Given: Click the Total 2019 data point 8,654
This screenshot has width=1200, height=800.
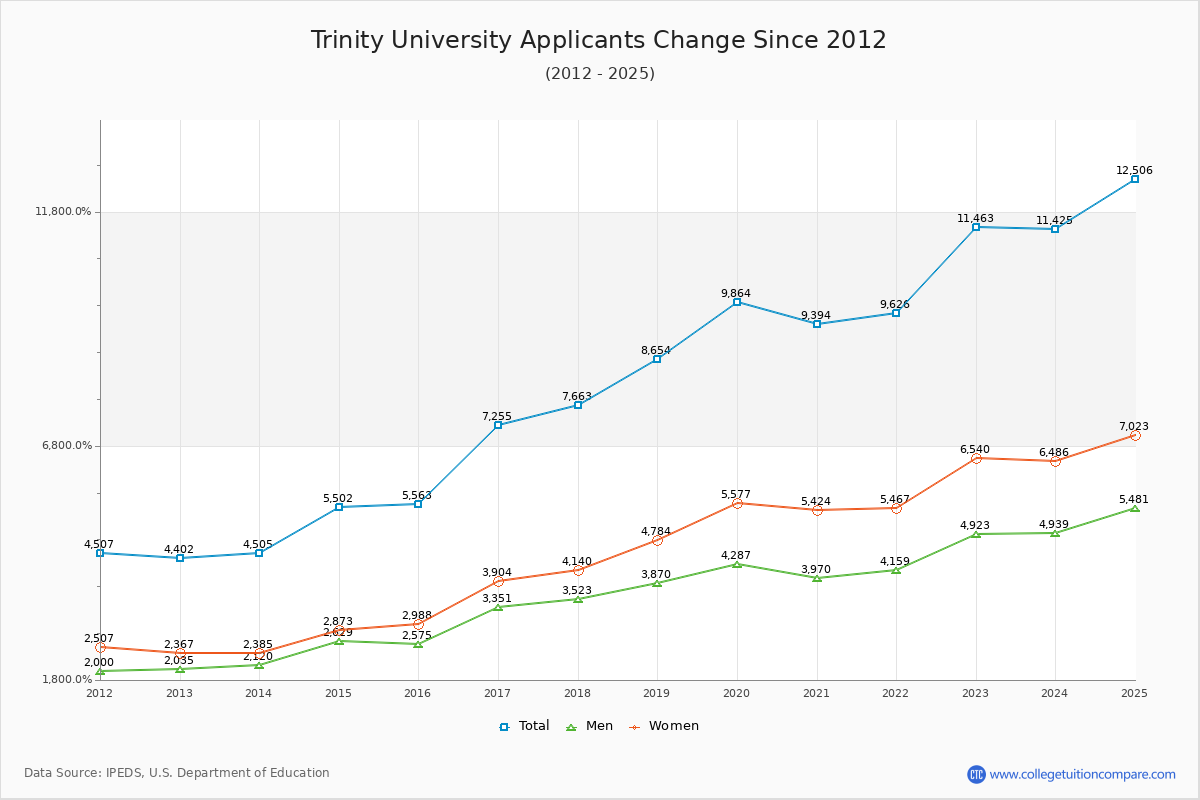Looking at the screenshot, I should coord(657,359).
